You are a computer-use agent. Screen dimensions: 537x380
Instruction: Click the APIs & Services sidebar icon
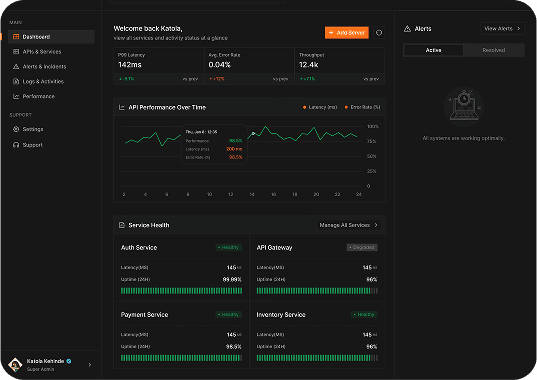click(x=16, y=52)
